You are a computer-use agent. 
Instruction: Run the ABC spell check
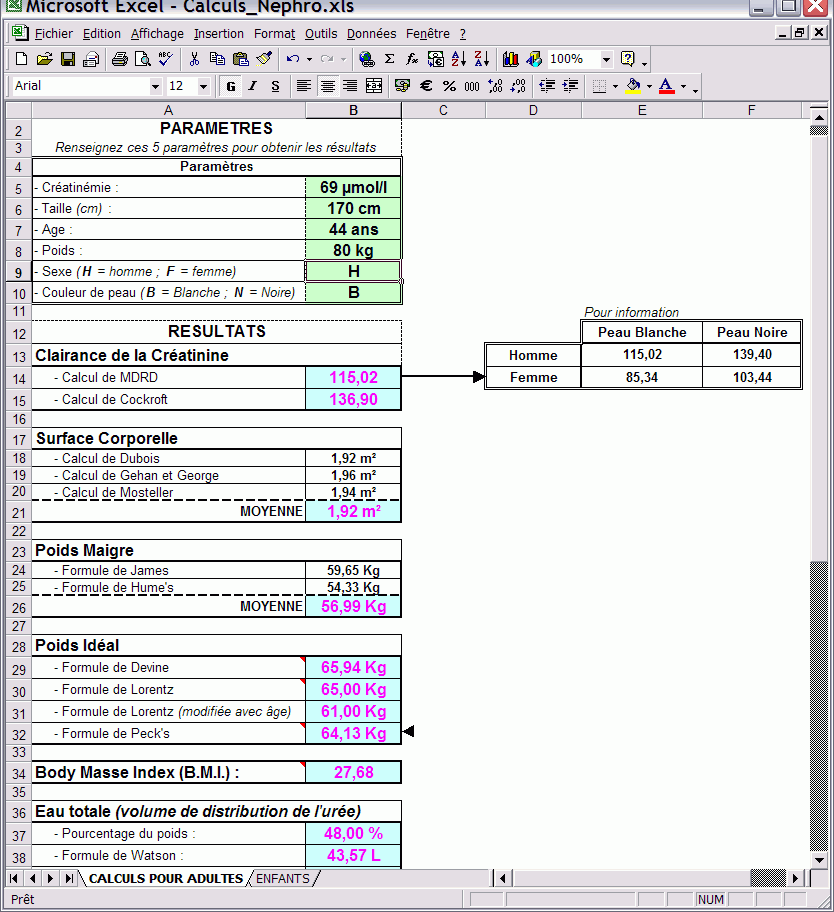166,59
